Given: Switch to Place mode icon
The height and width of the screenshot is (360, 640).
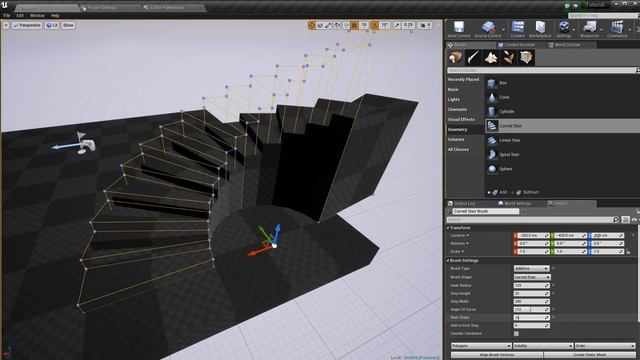Looking at the screenshot, I should pyautogui.click(x=456, y=58).
